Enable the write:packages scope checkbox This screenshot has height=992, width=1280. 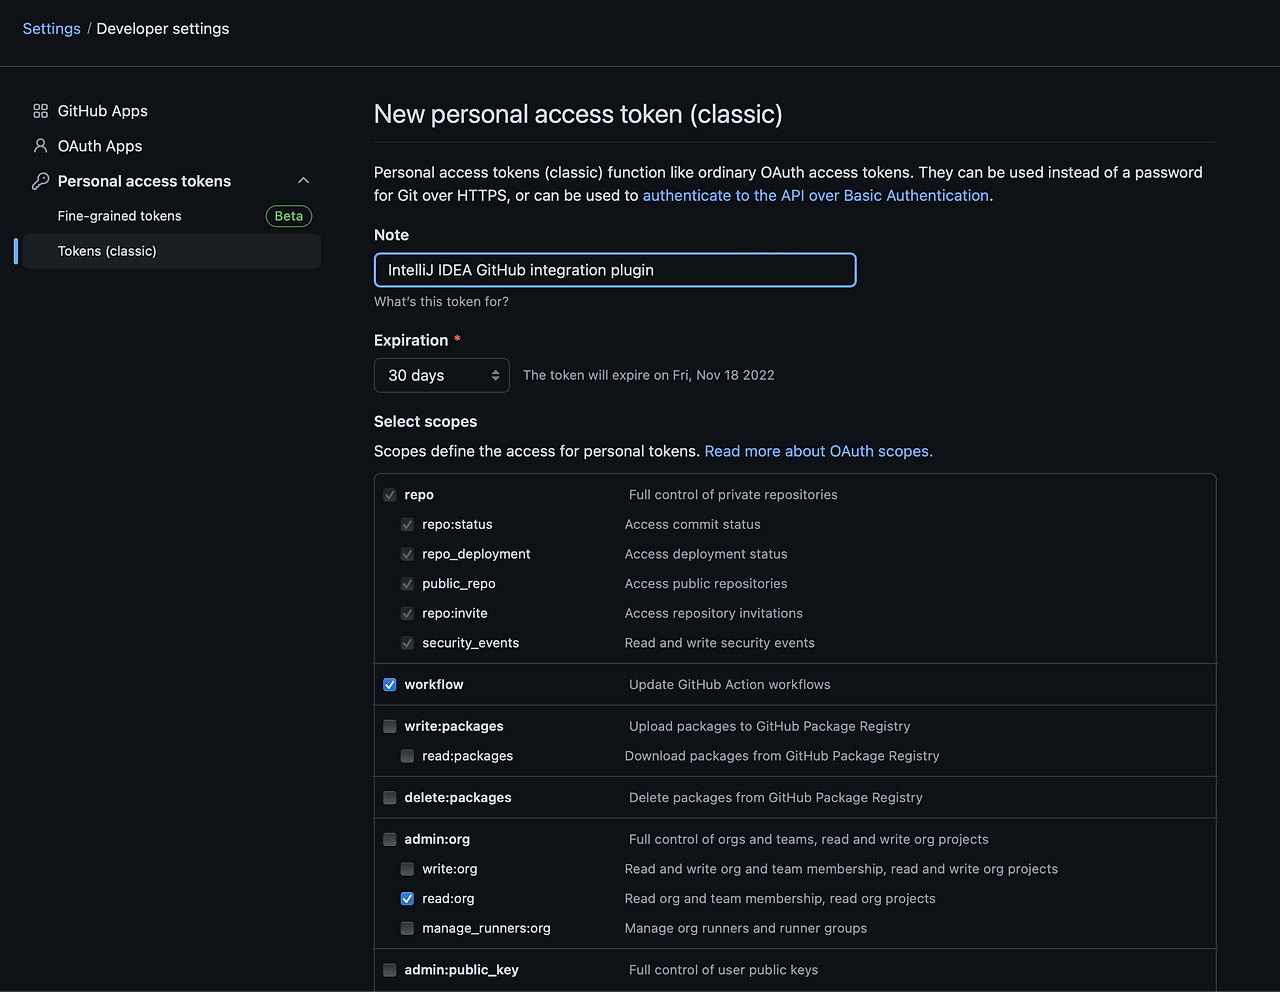click(x=390, y=727)
